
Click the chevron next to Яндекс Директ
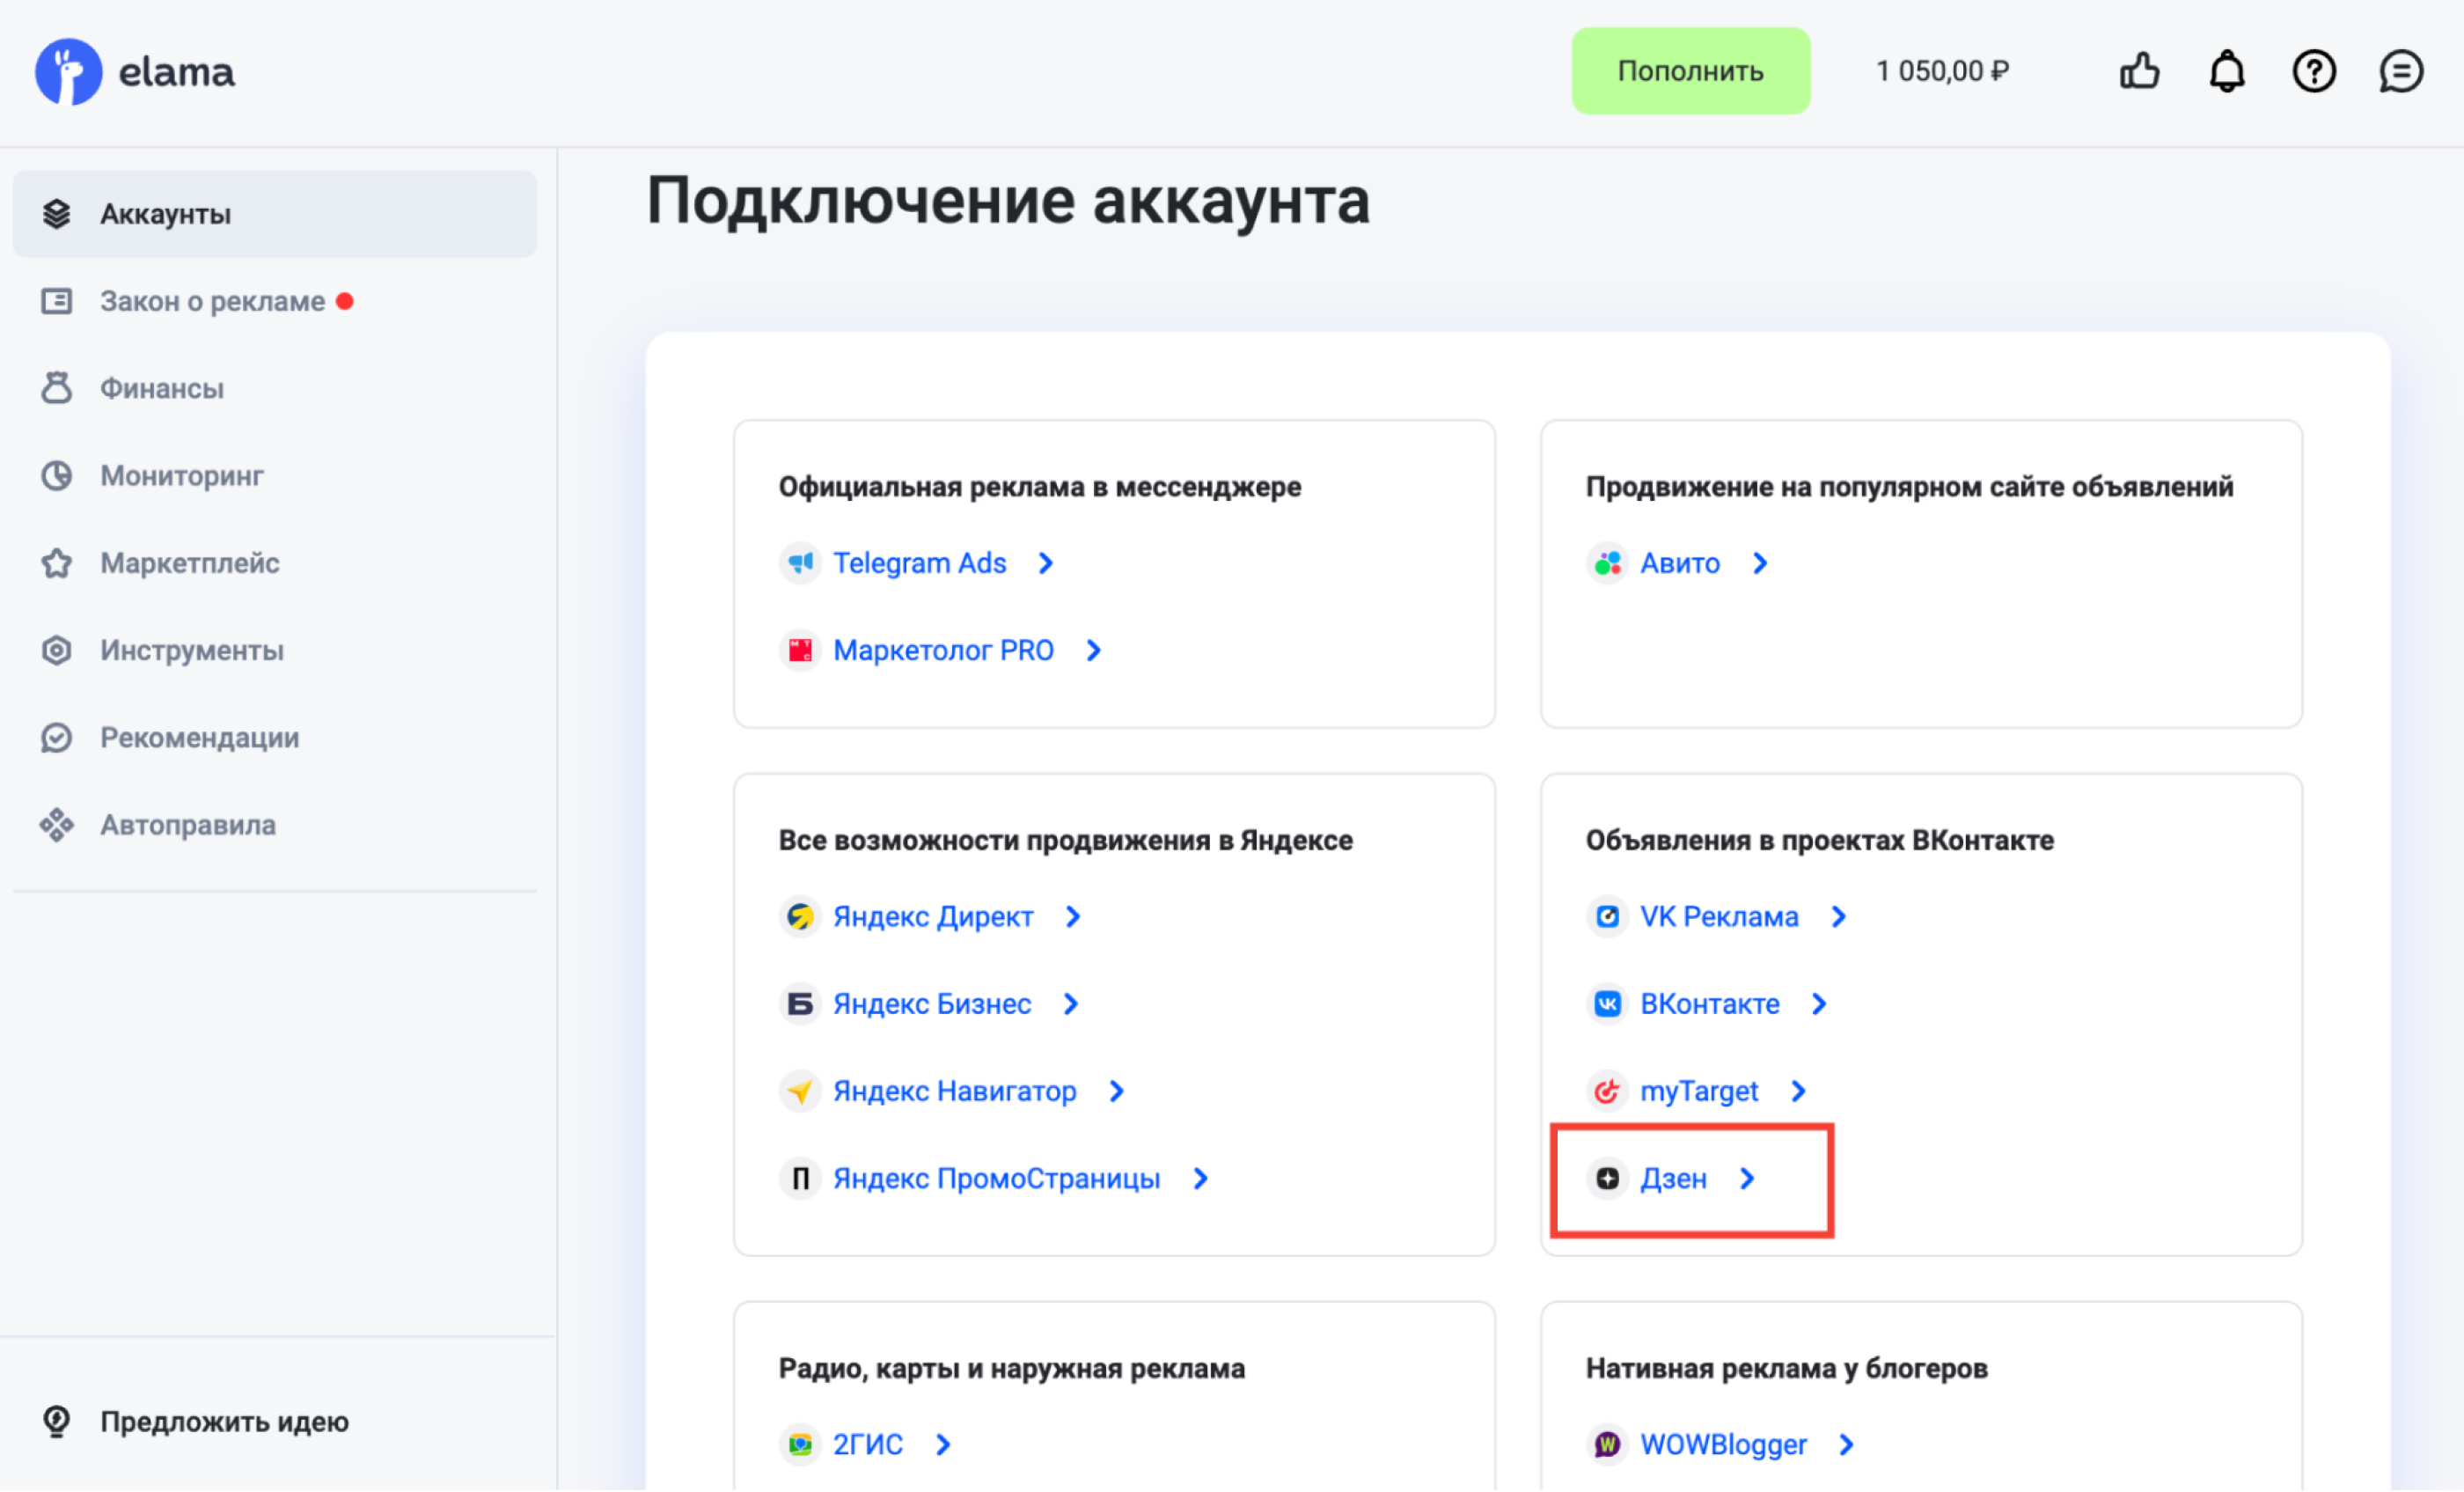point(1073,917)
